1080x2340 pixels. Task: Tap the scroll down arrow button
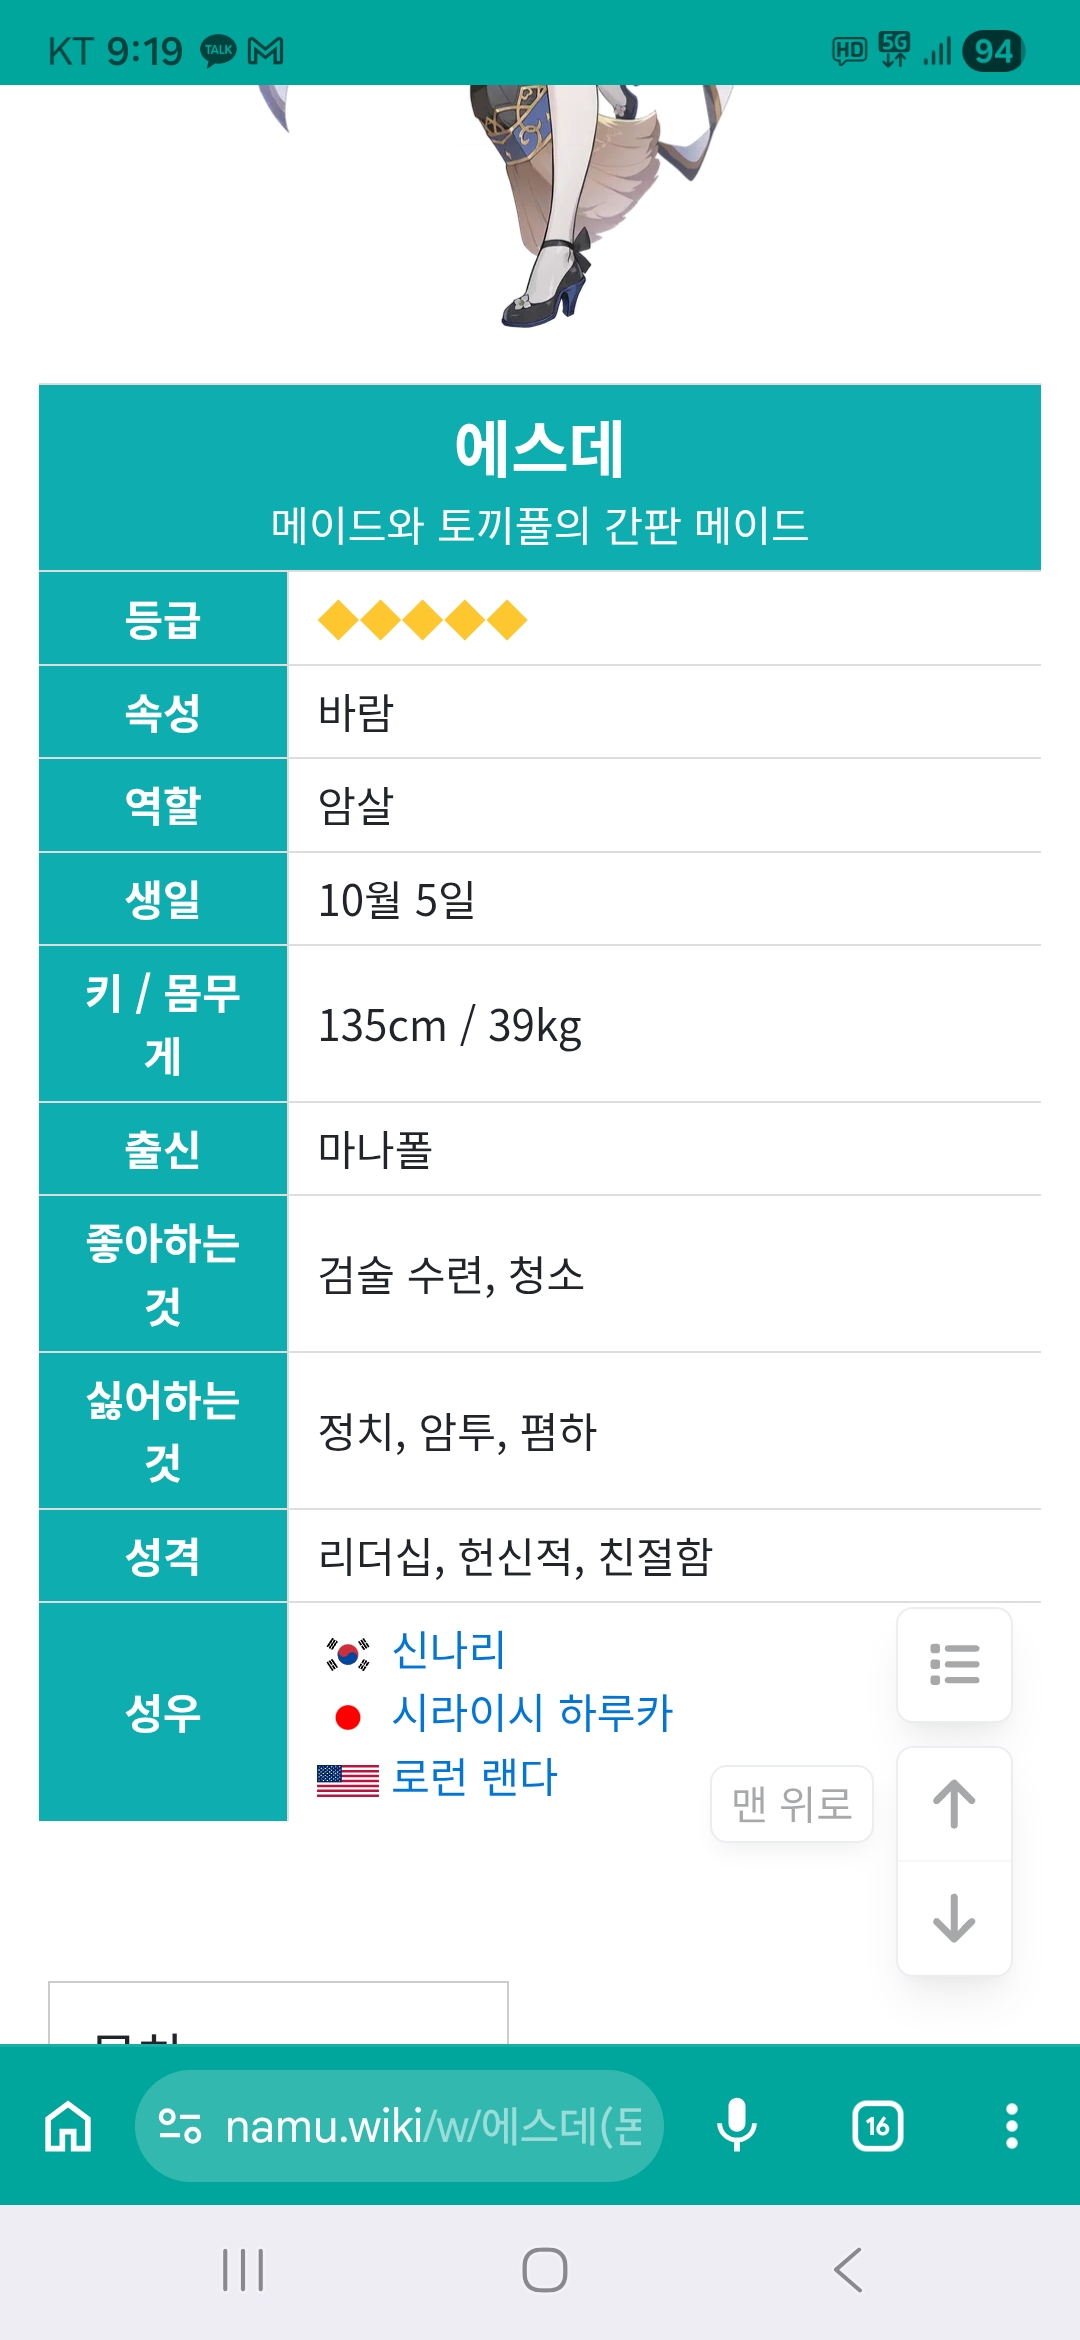[954, 1918]
